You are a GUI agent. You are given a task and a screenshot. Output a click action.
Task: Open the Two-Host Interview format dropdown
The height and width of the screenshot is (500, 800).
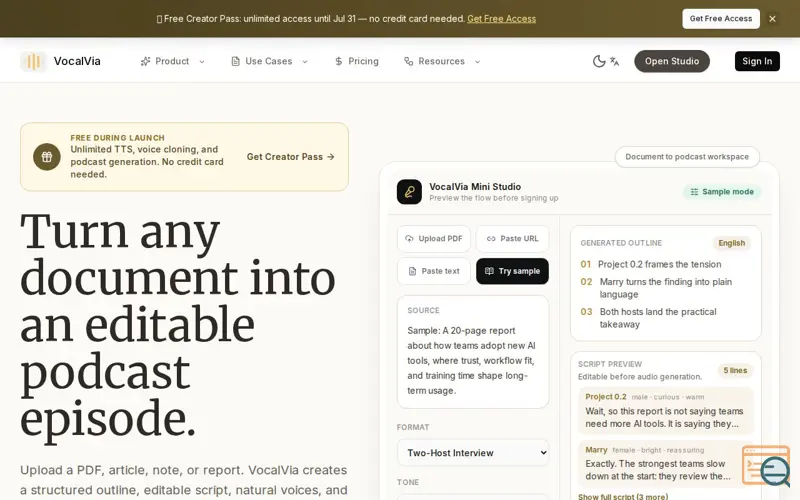click(x=473, y=453)
